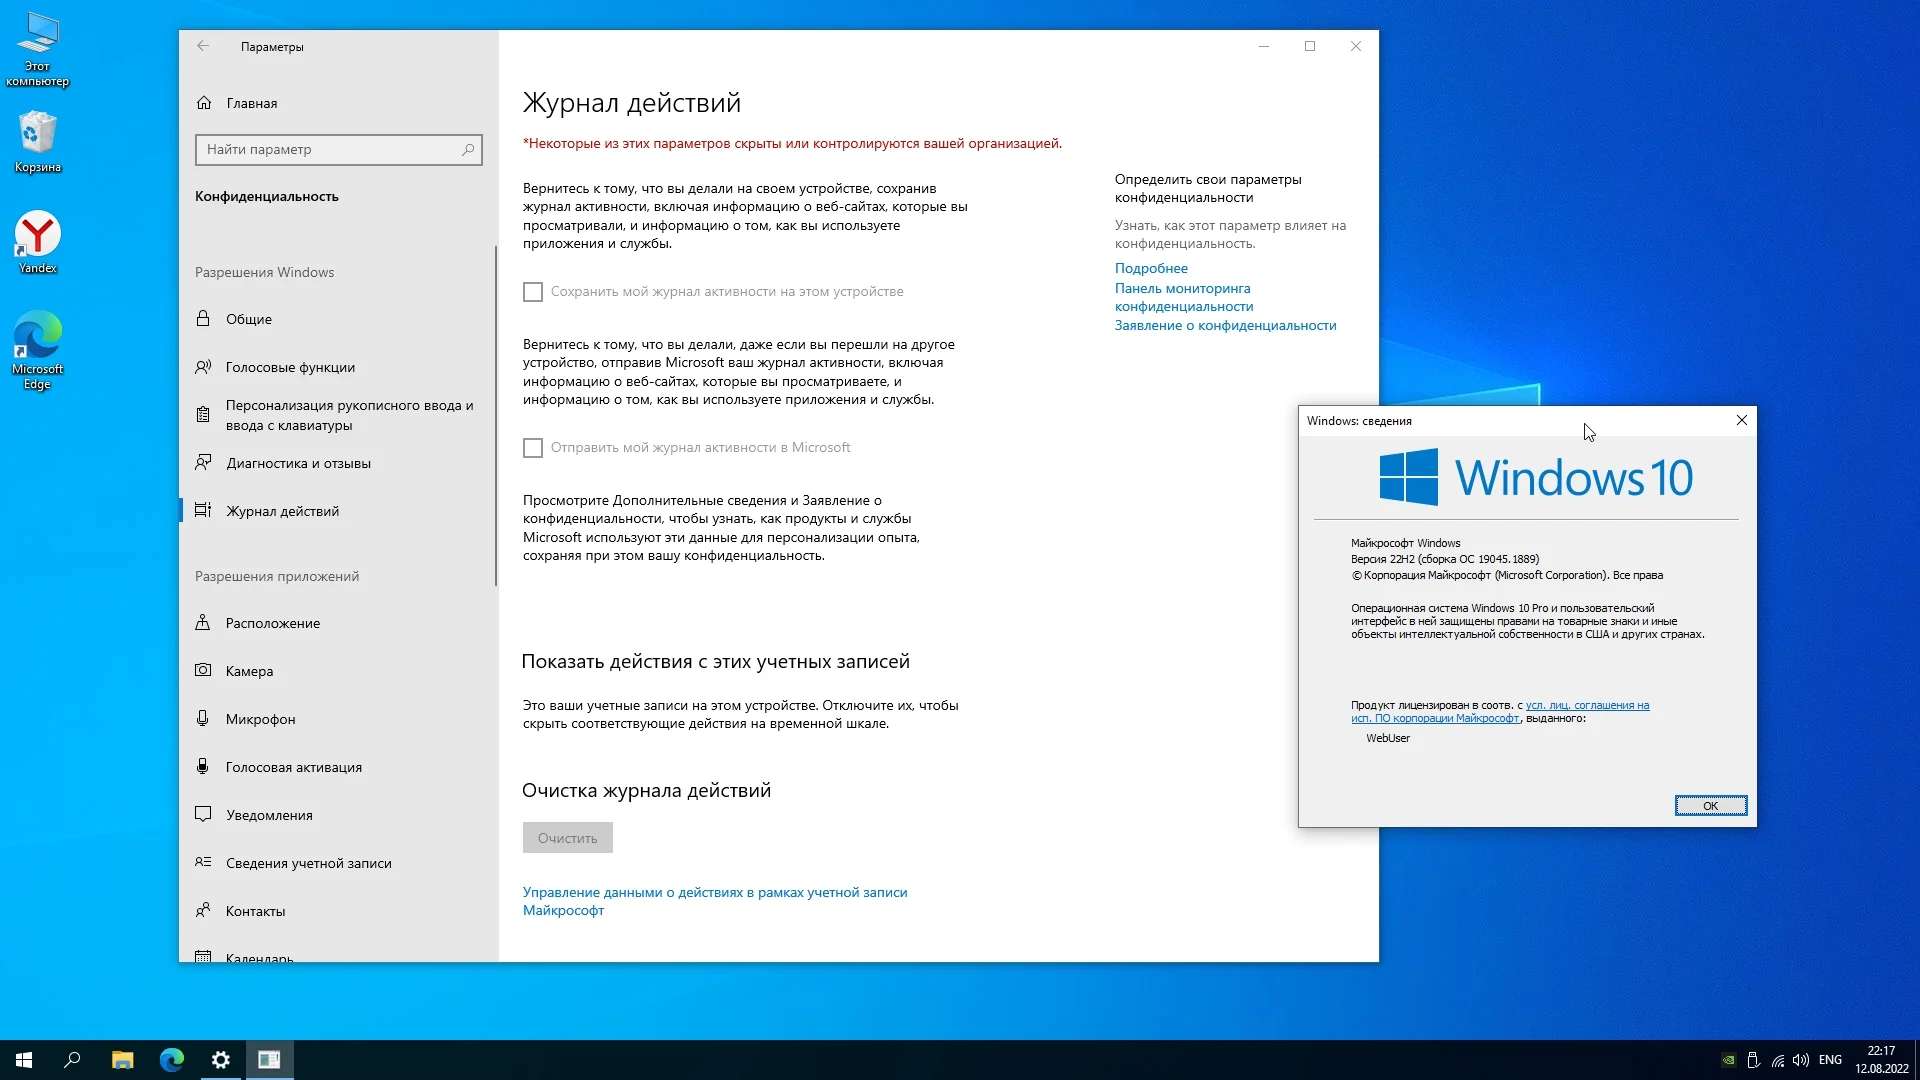
Task: Select Уведомления menu item in sidebar
Action: coord(269,815)
